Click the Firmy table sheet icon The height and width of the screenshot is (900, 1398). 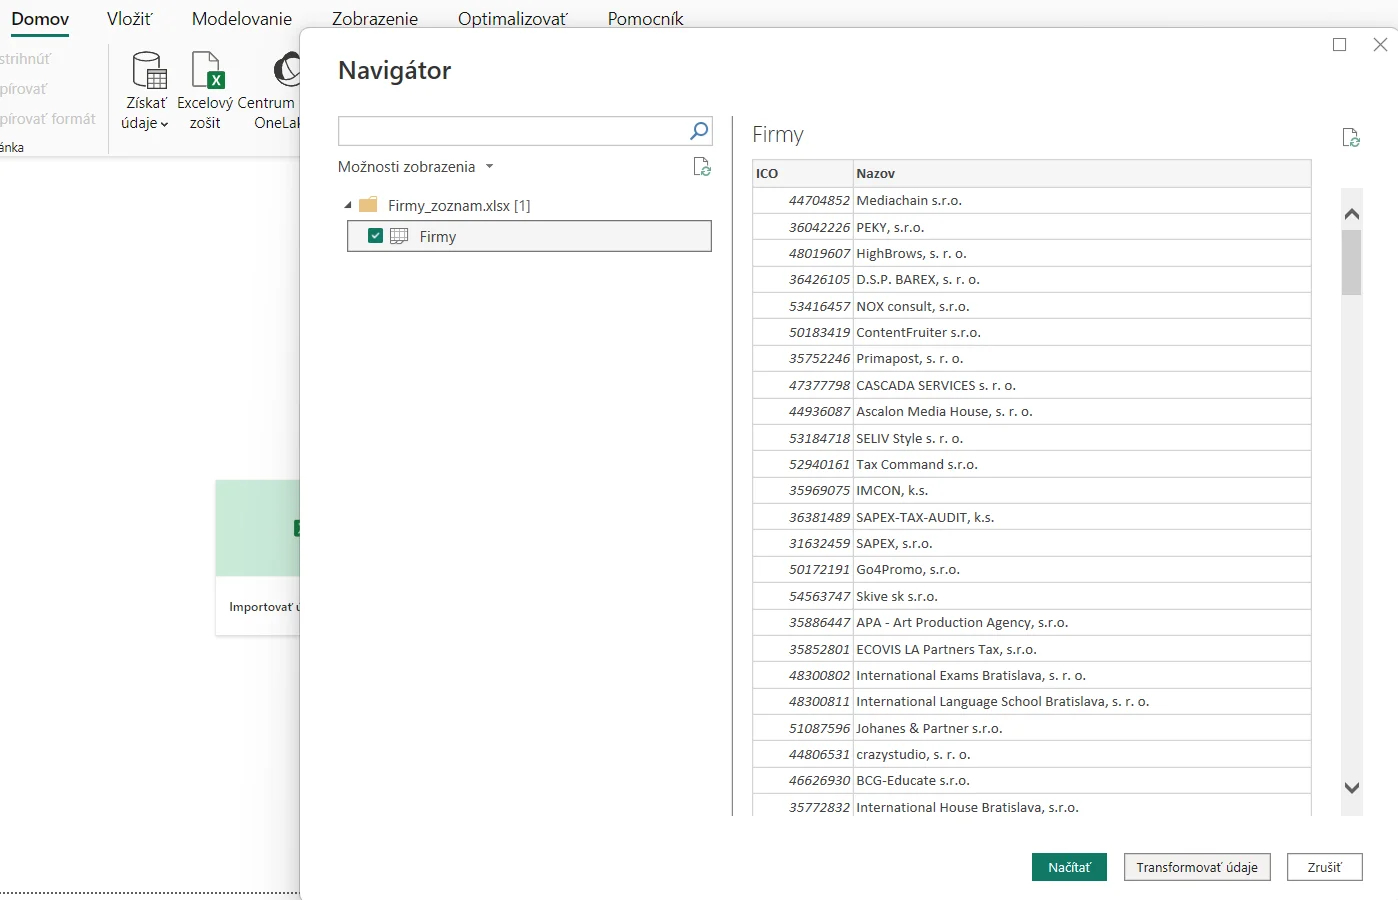pyautogui.click(x=399, y=236)
